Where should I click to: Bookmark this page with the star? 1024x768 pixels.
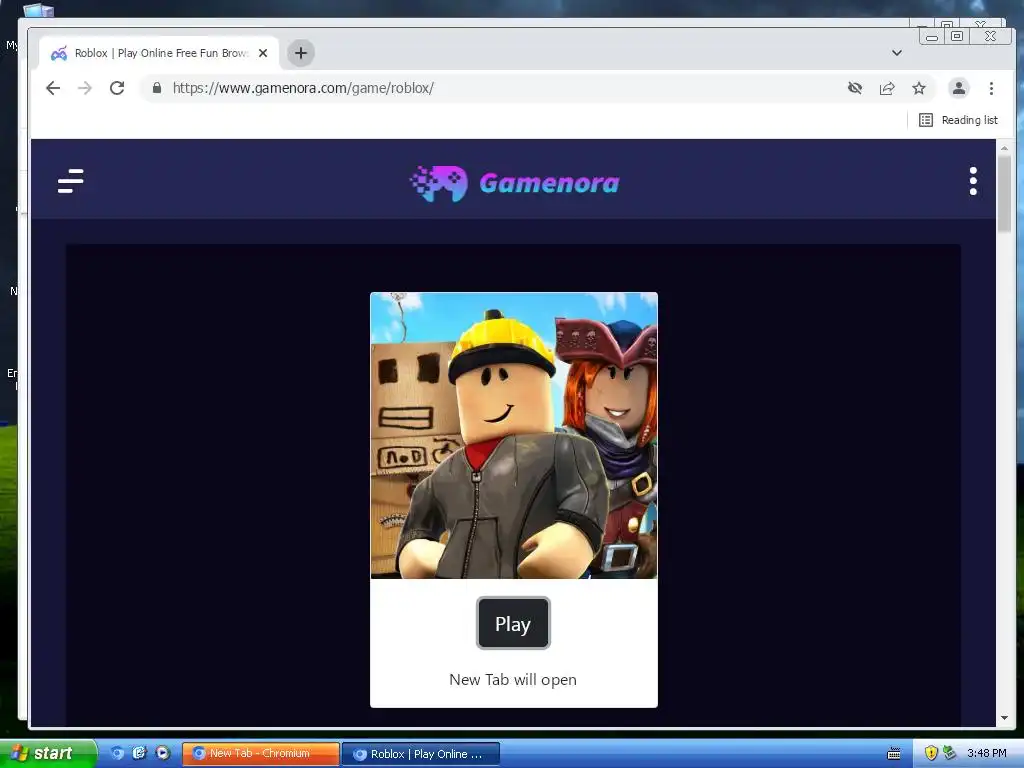click(x=919, y=88)
